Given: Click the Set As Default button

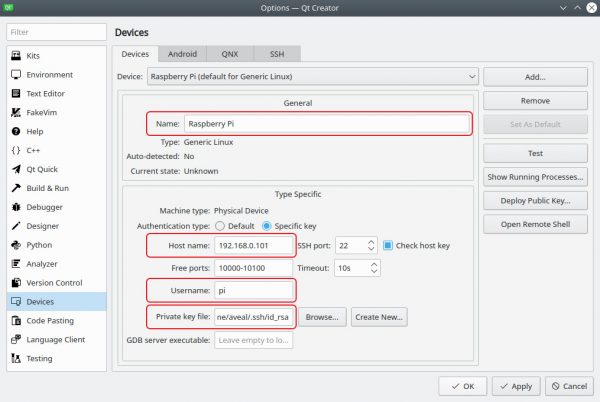Looking at the screenshot, I should (x=535, y=124).
